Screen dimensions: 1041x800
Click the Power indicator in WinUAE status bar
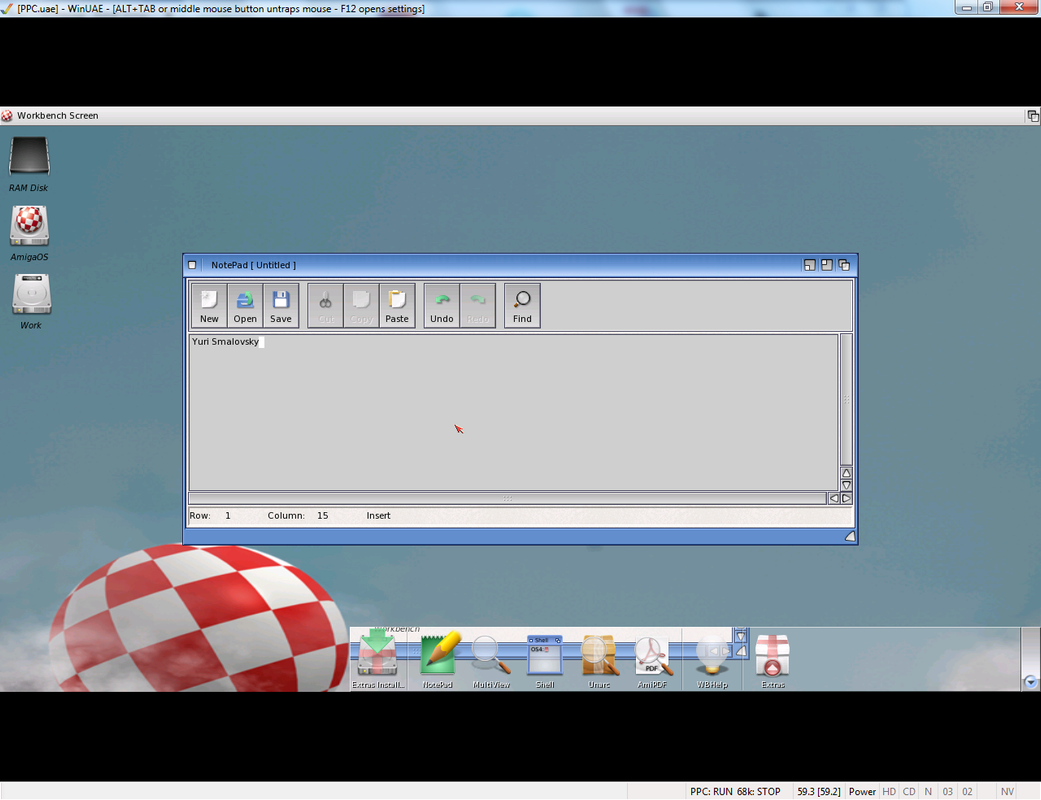click(x=862, y=791)
